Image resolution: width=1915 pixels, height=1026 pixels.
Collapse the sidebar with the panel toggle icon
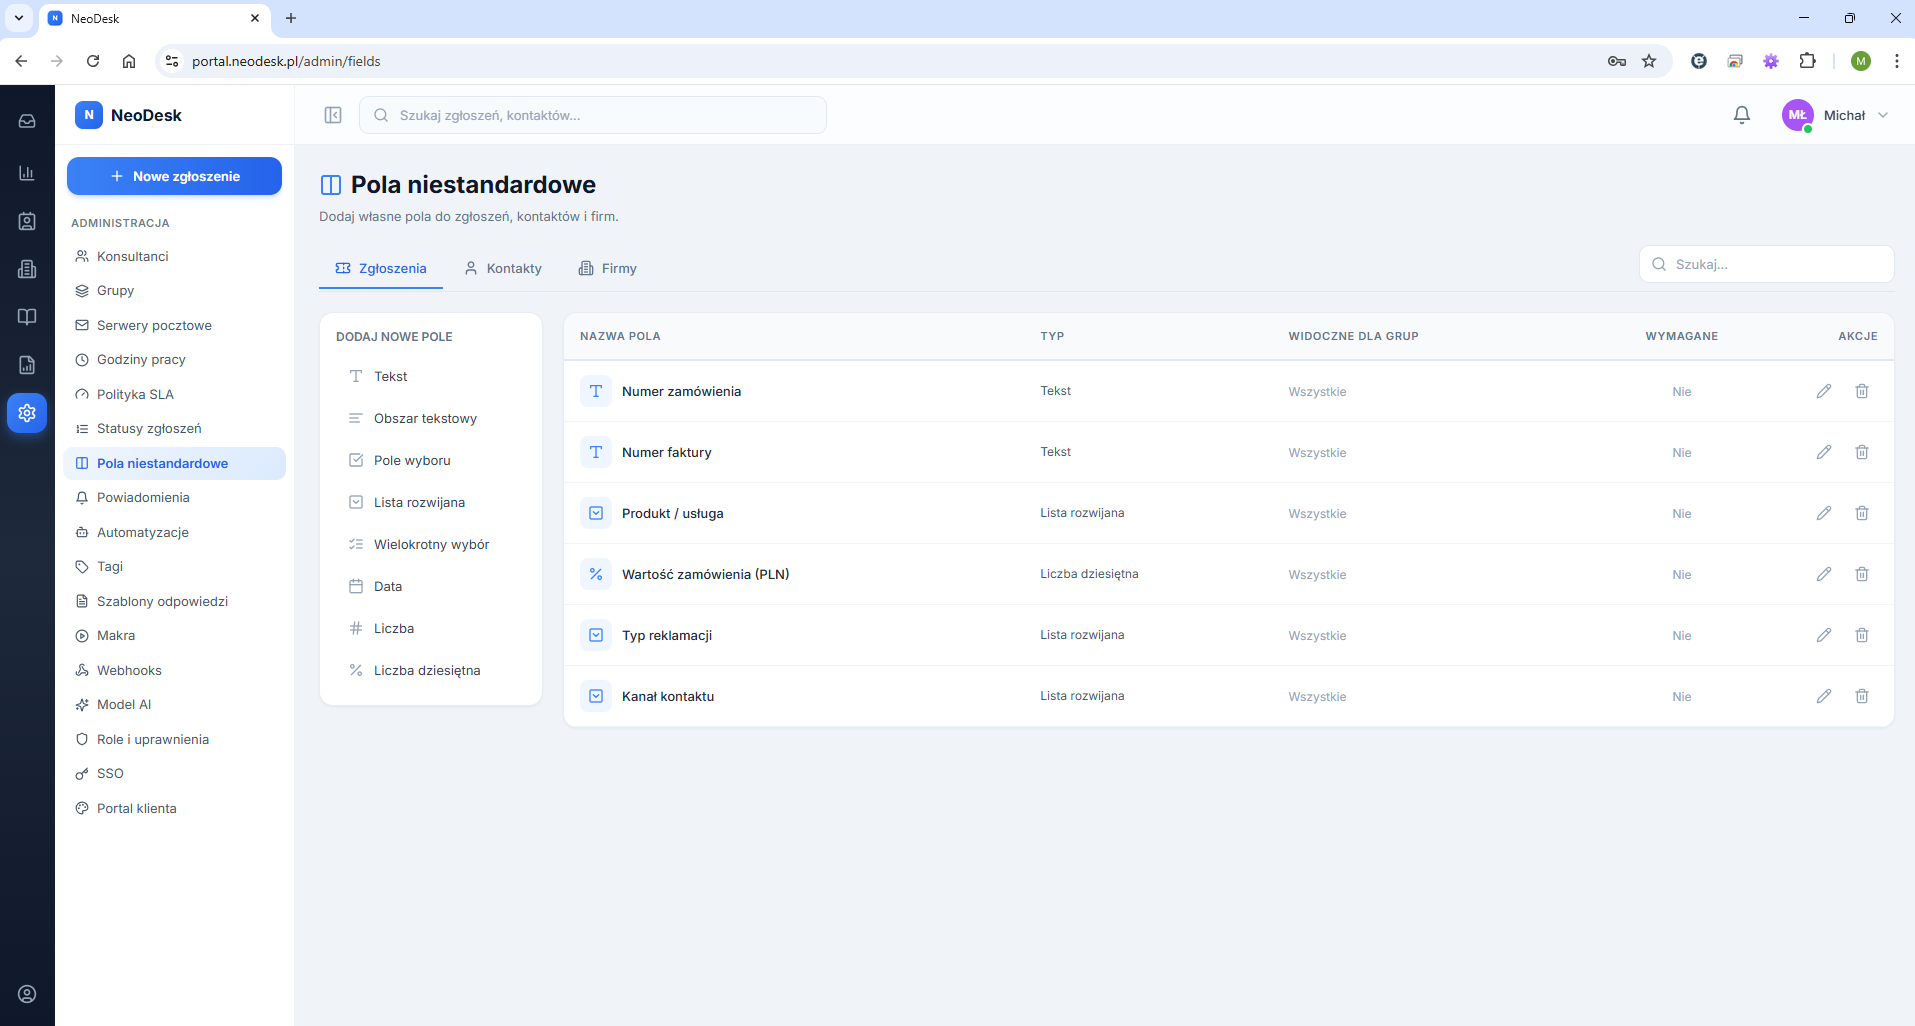[x=333, y=115]
